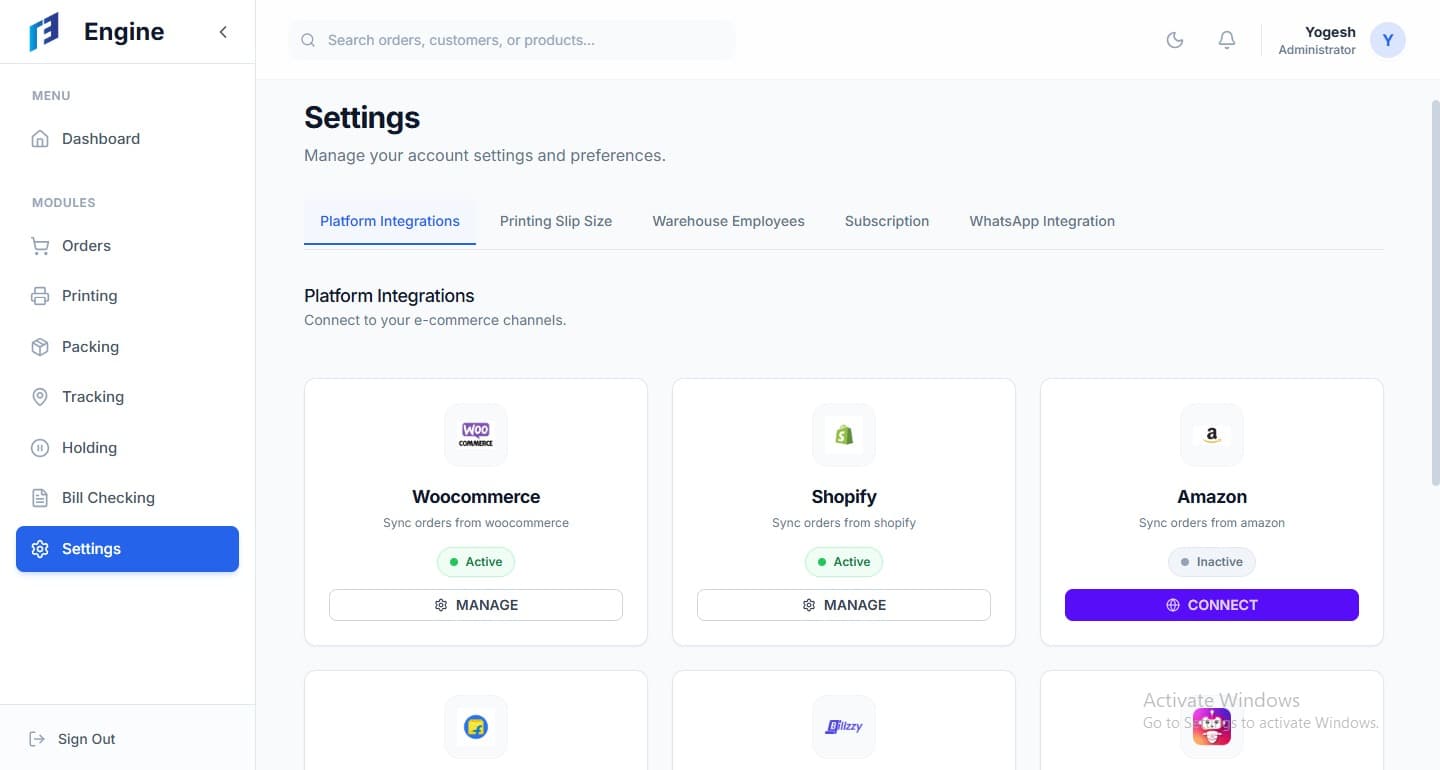The height and width of the screenshot is (770, 1440).
Task: Collapse the sidebar using the chevron
Action: tap(223, 32)
